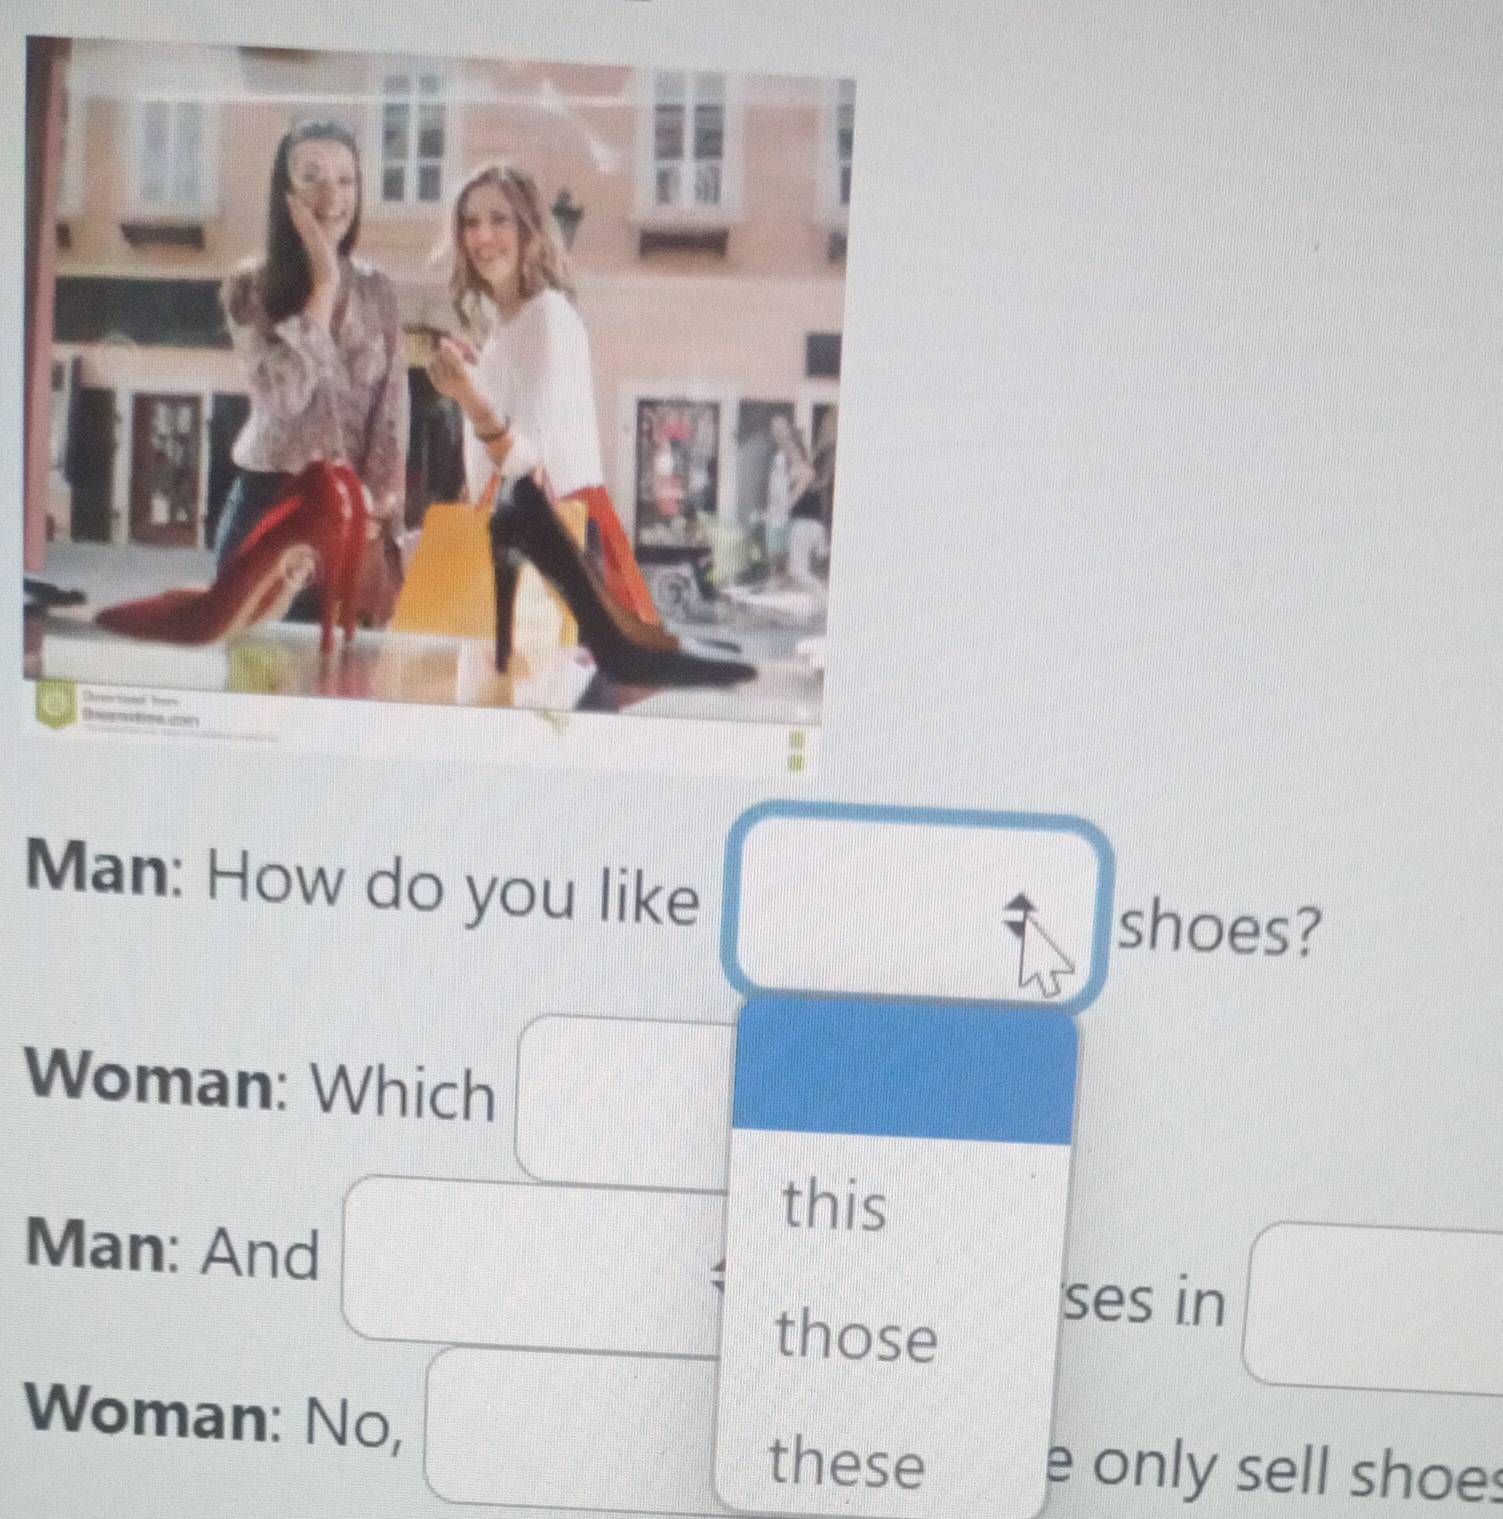Open the dropdown to the right of "ses in"
Screen dimensions: 1503x1519
1375,1305
